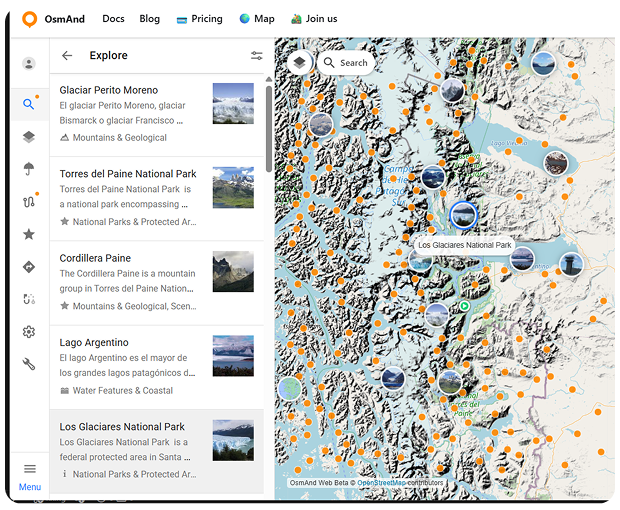
Task: Click the Explore panel heading
Action: coord(108,55)
